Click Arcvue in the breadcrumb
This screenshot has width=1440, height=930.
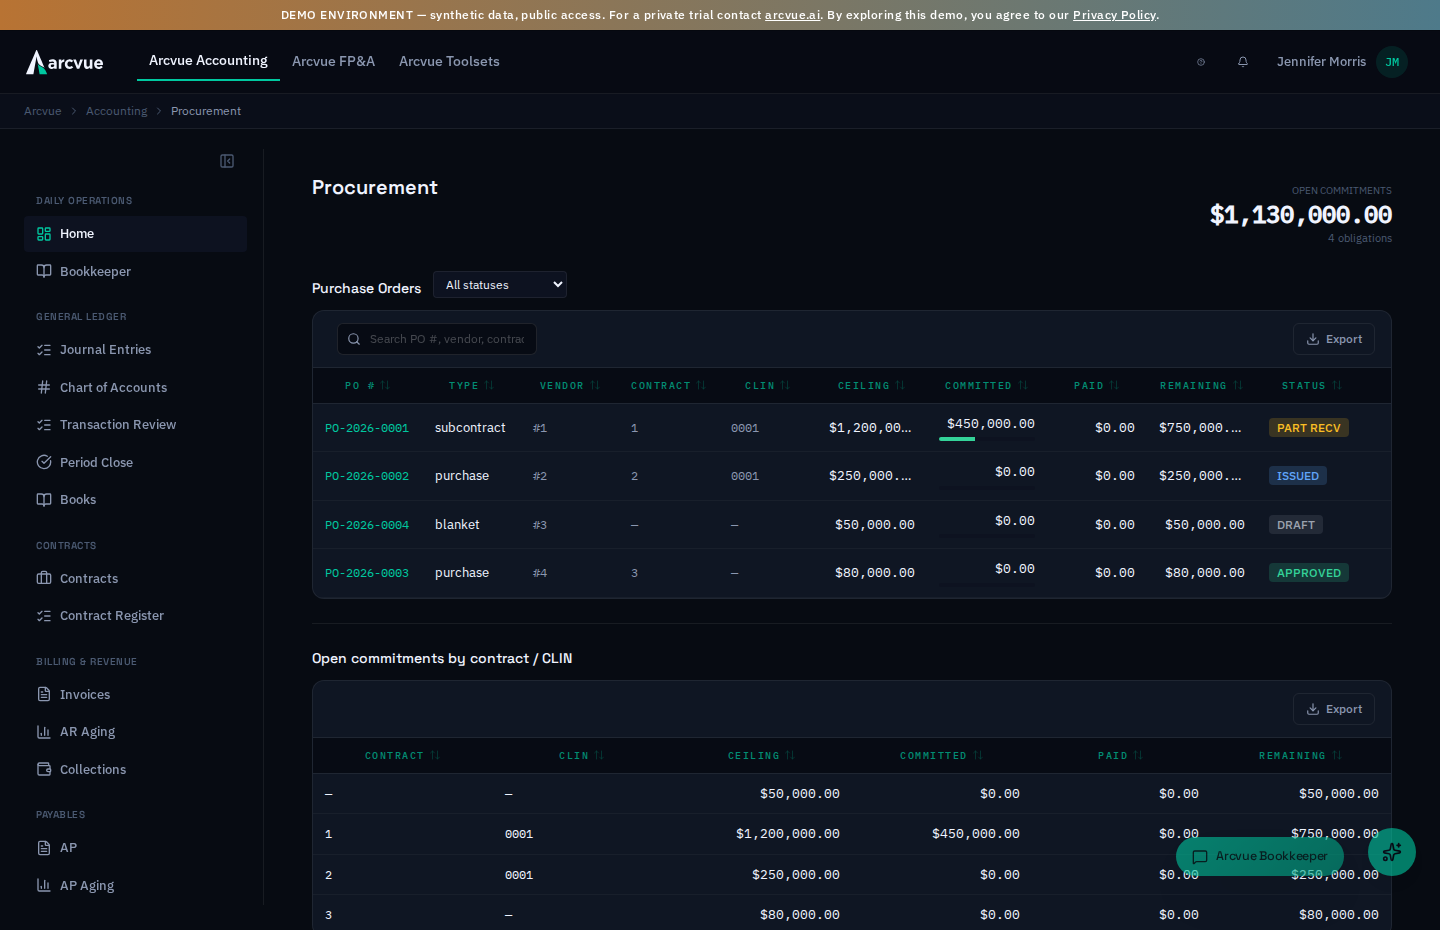42,111
